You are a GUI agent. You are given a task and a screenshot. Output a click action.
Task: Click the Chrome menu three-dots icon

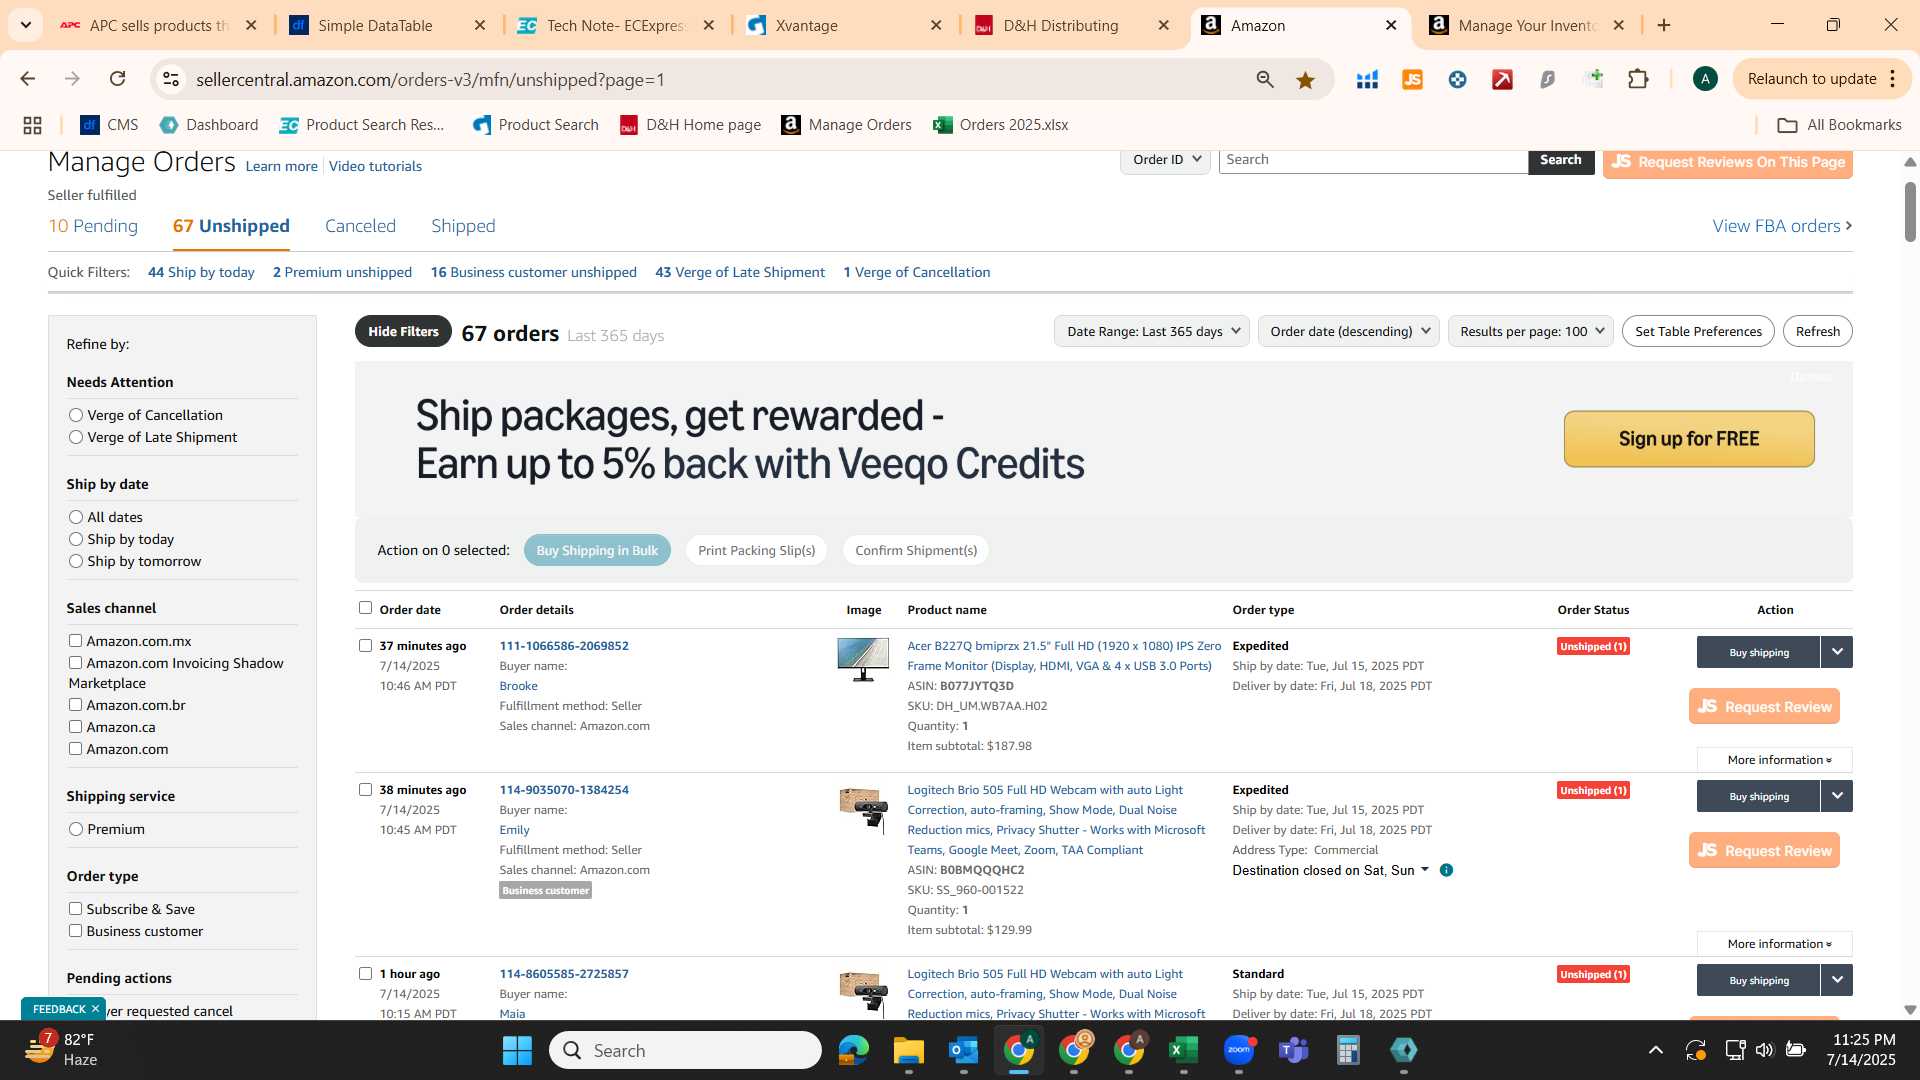(1893, 79)
